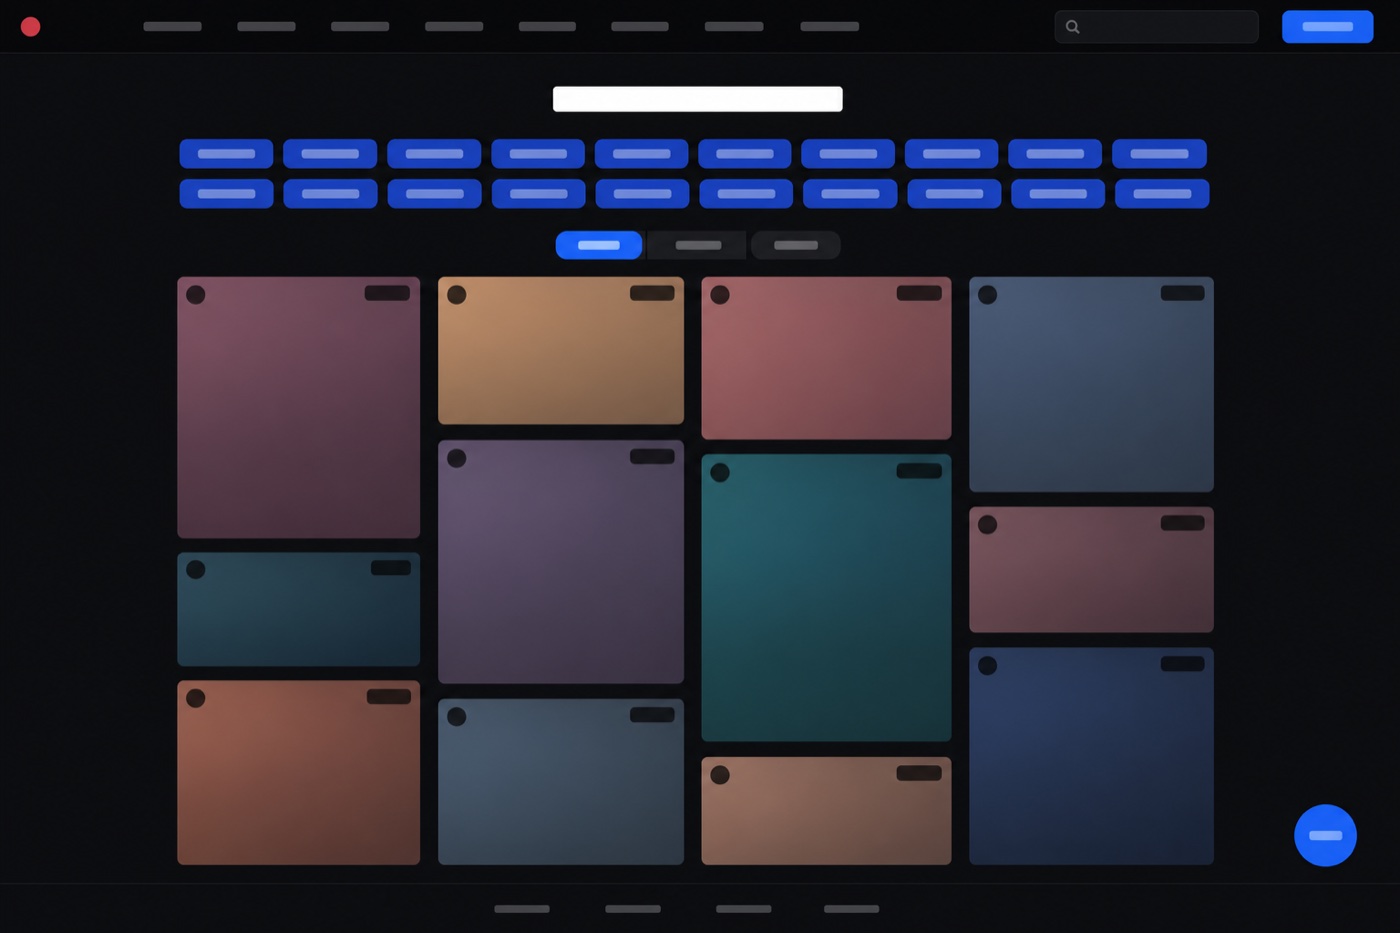The height and width of the screenshot is (933, 1400).
Task: Click the circle avatar on the purple card
Action: 457,459
